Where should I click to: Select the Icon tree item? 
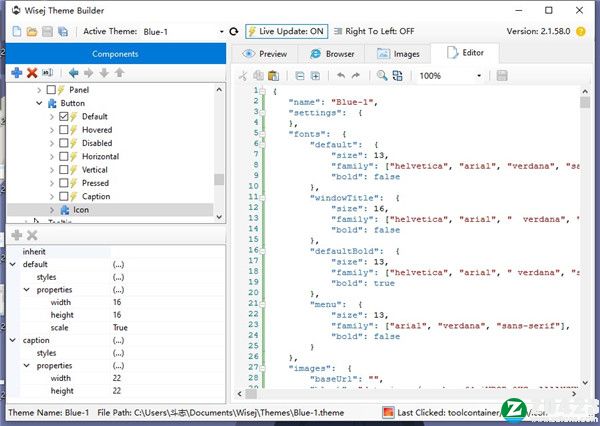tap(81, 210)
